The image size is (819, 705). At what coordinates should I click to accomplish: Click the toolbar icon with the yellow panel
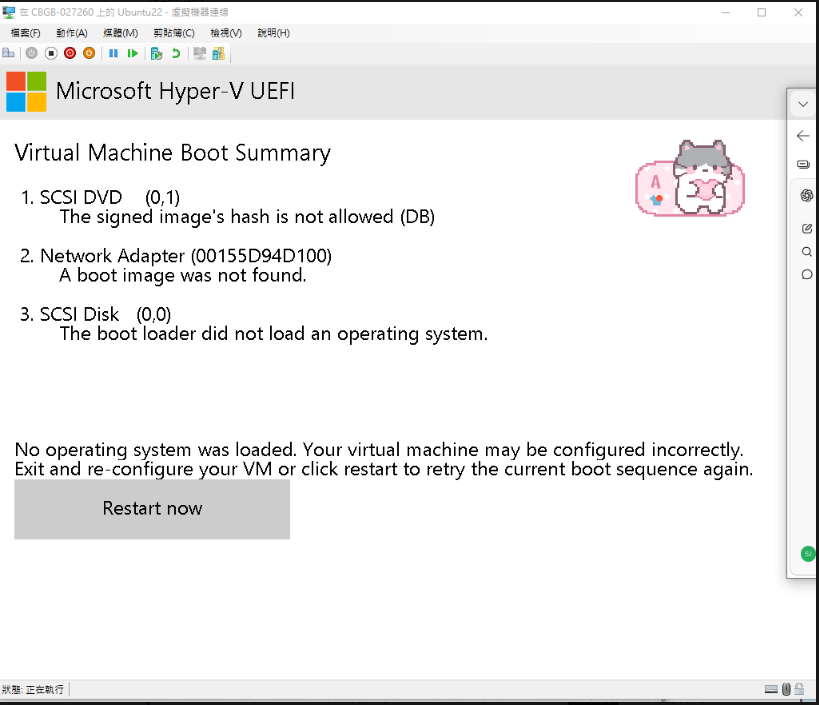[218, 53]
